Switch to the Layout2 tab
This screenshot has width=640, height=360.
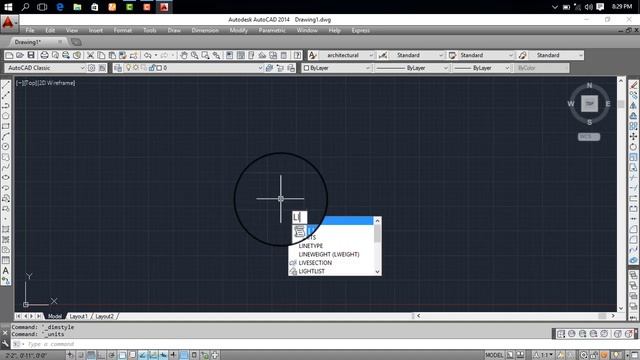click(x=104, y=316)
